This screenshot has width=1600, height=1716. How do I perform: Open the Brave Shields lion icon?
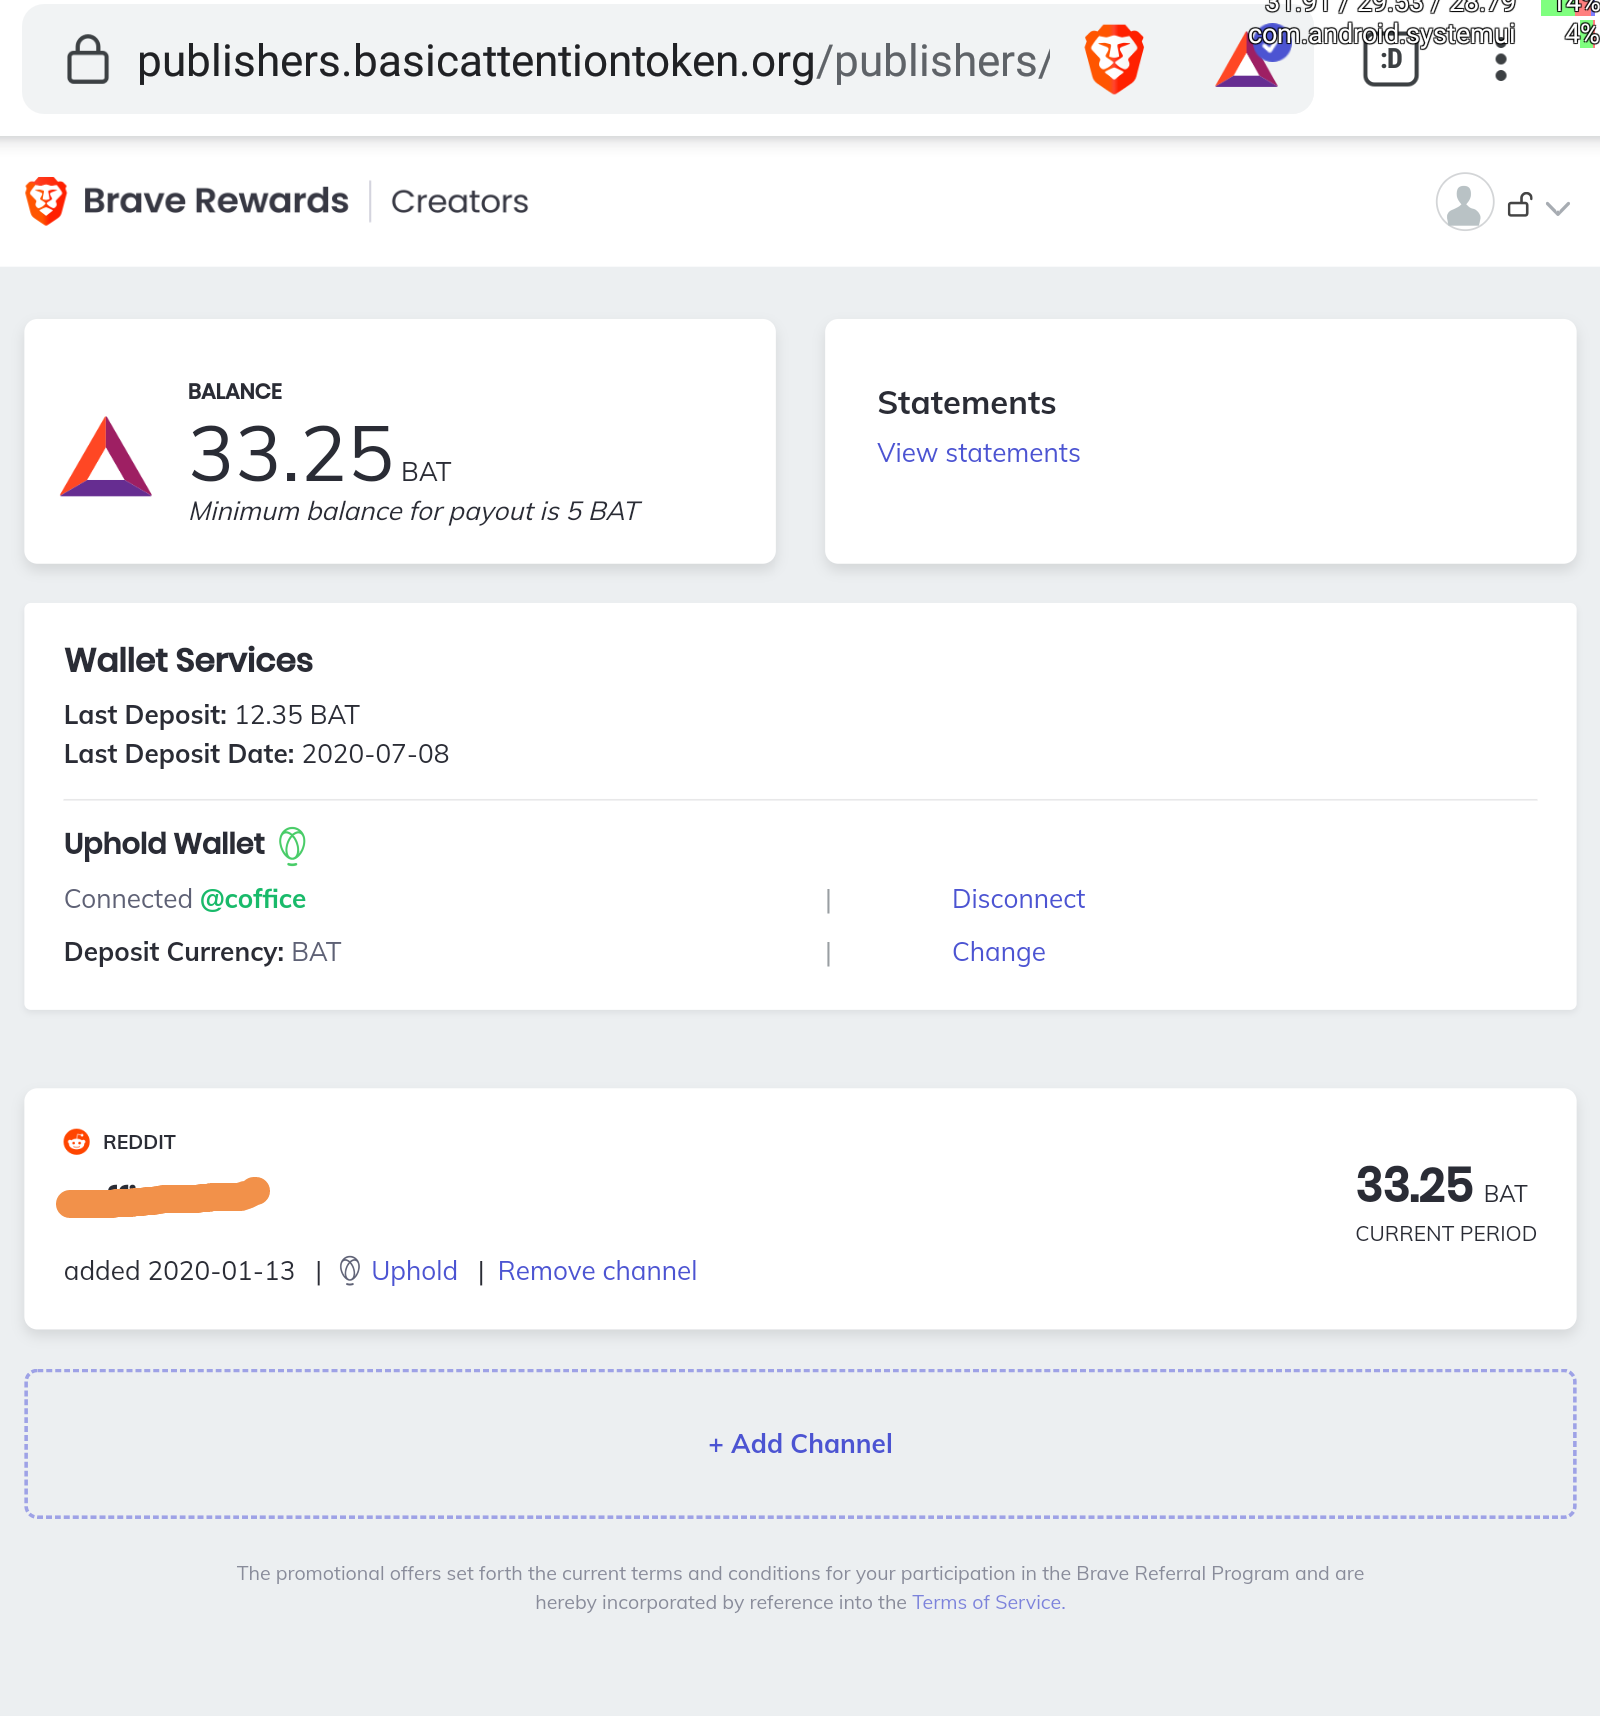pos(1114,59)
